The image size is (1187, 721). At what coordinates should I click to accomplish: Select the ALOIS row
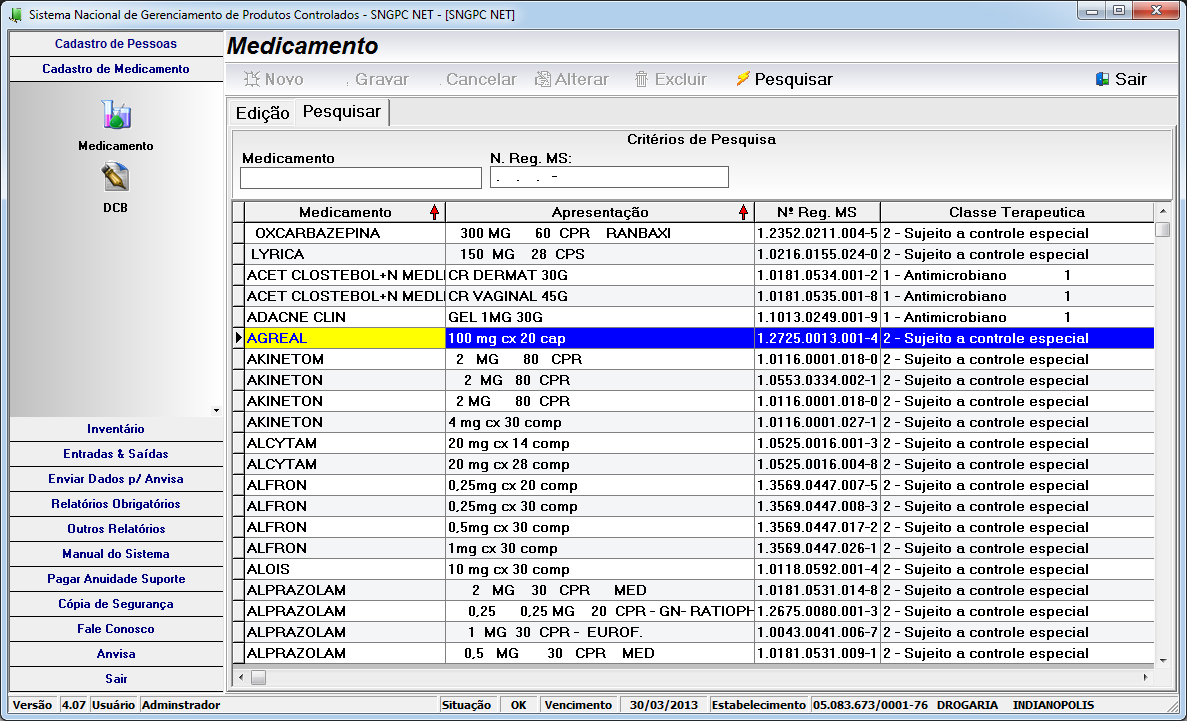pyautogui.click(x=693, y=570)
